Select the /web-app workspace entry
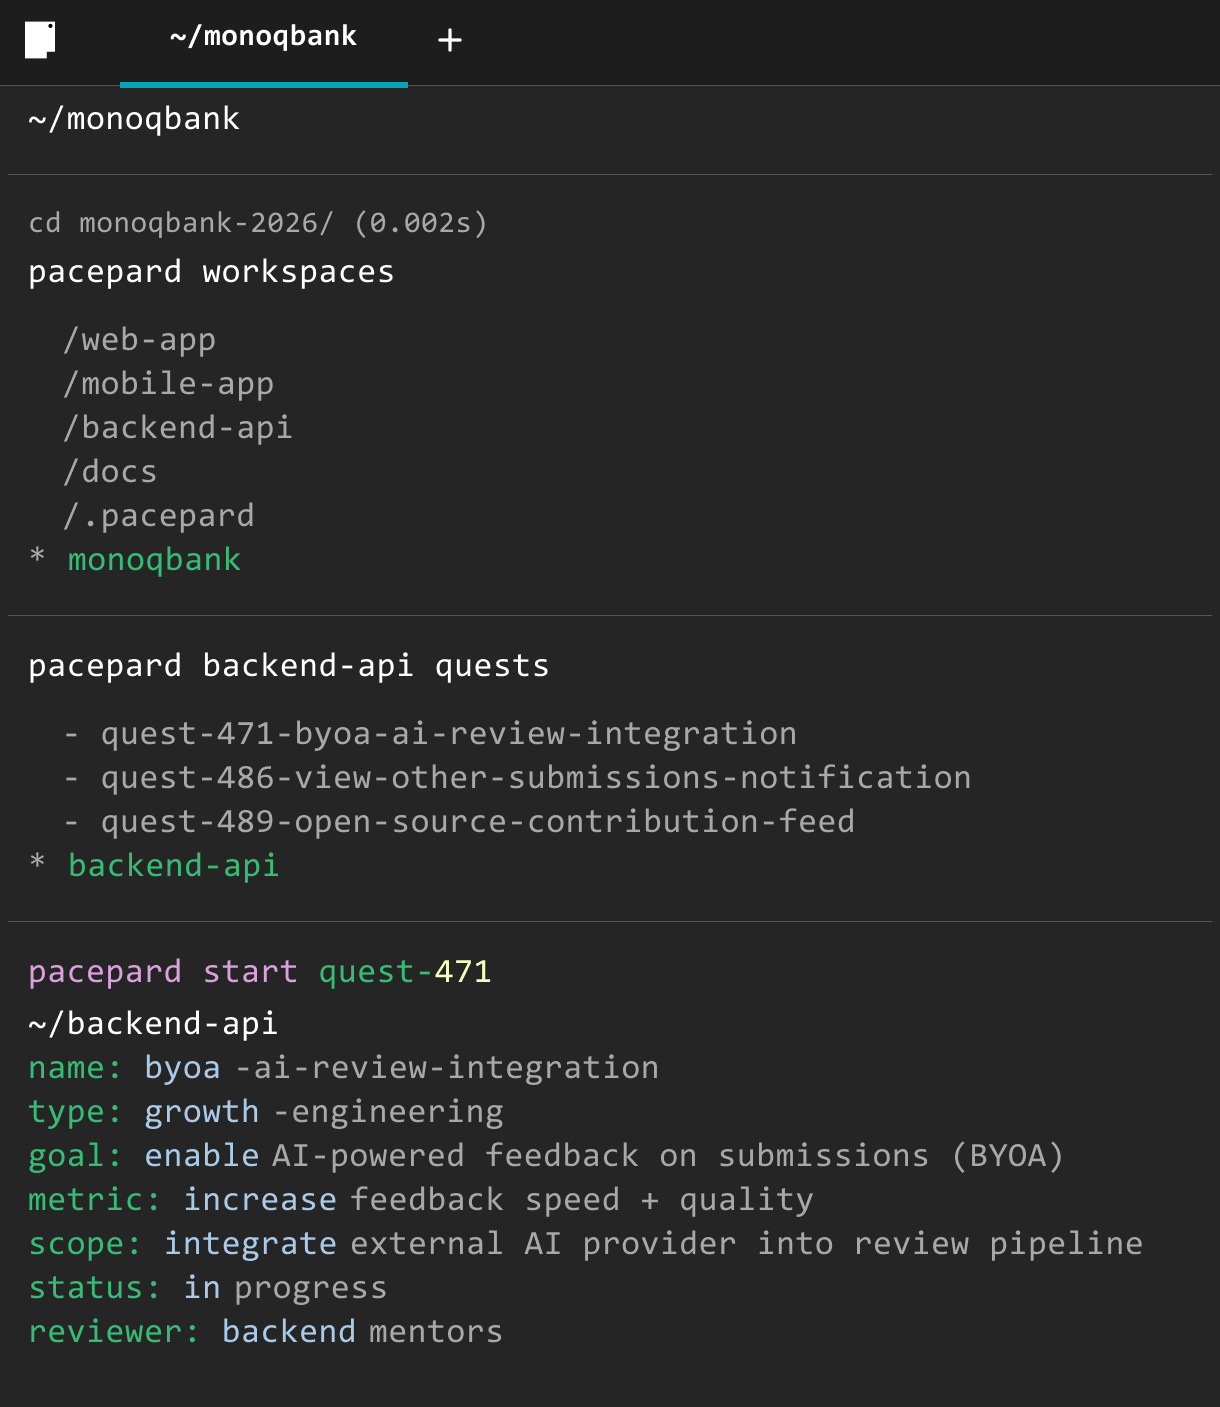The image size is (1220, 1407). pyautogui.click(x=139, y=340)
